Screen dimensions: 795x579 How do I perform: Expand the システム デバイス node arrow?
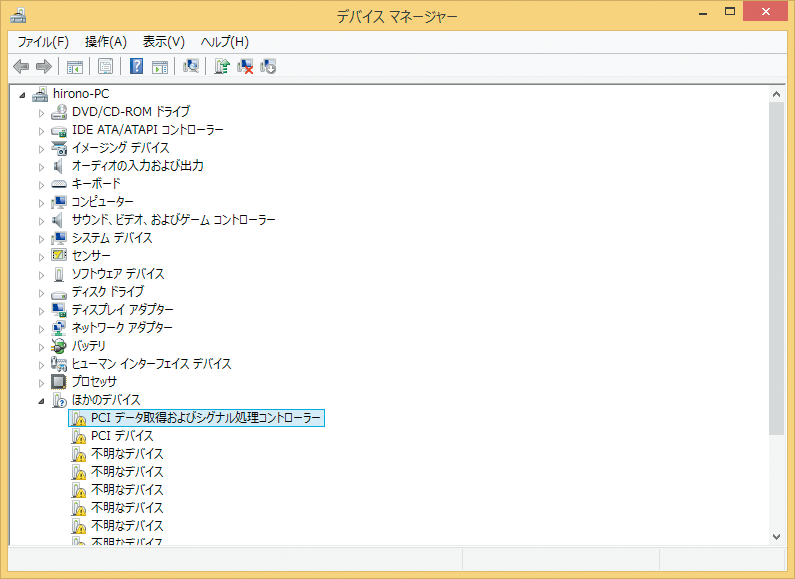(x=42, y=239)
